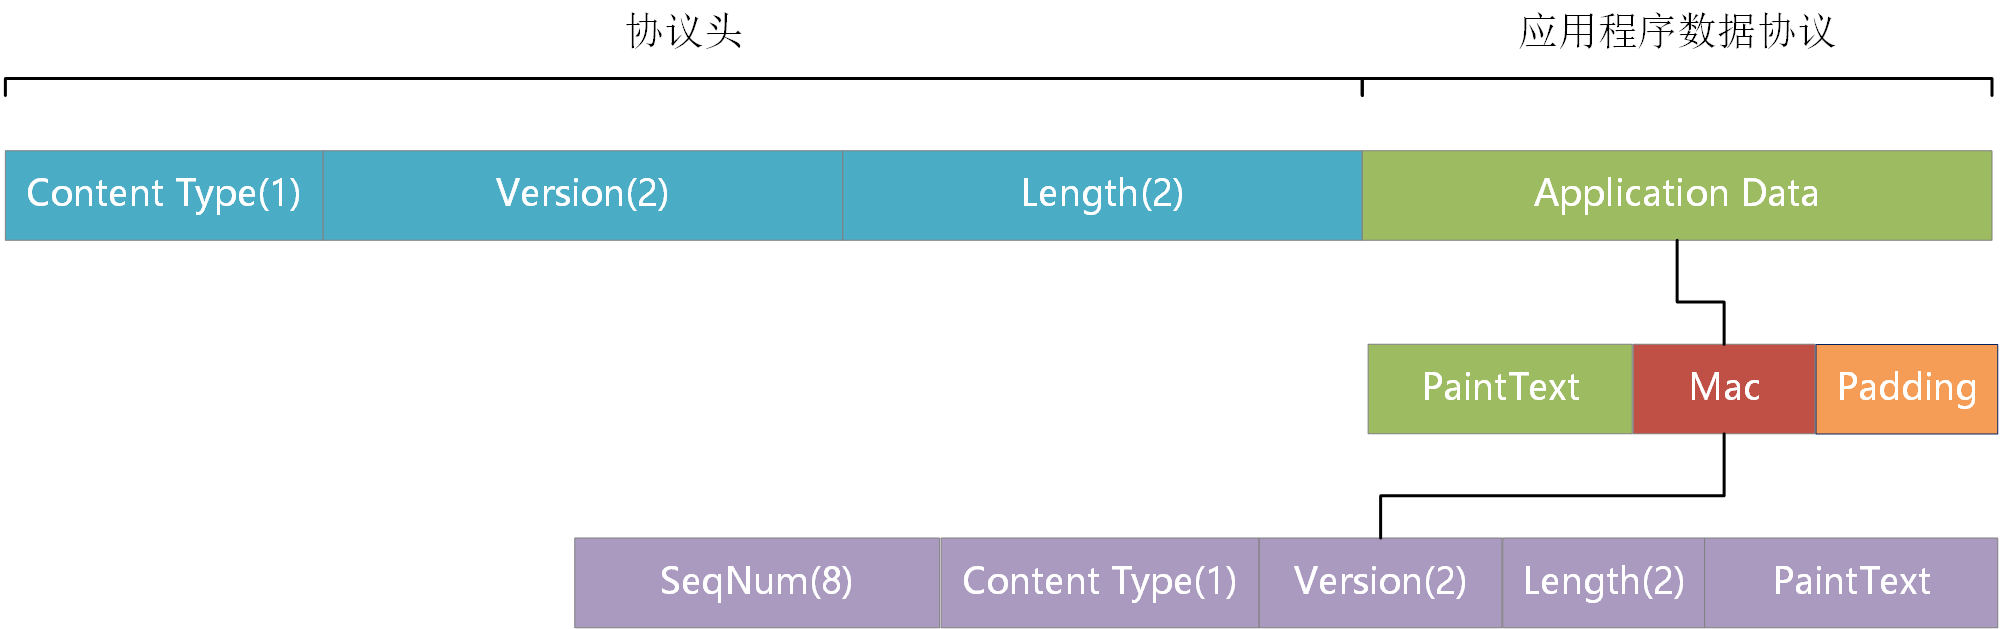
Task: Select the purple PaintText box
Action: [x=1851, y=582]
